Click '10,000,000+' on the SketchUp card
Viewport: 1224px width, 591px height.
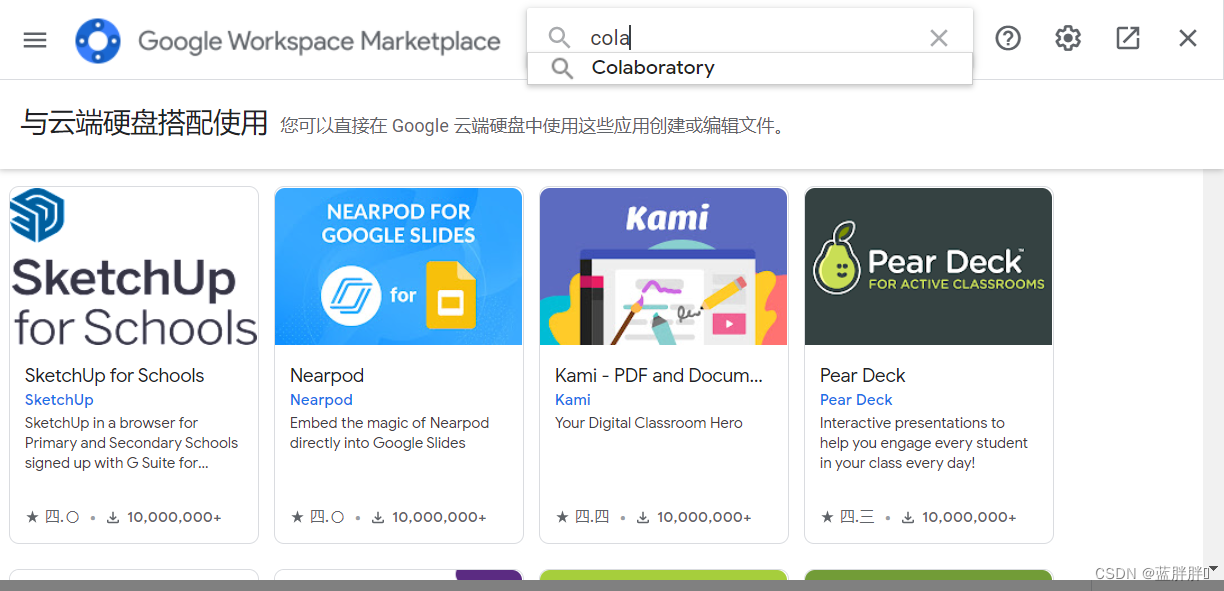[174, 518]
